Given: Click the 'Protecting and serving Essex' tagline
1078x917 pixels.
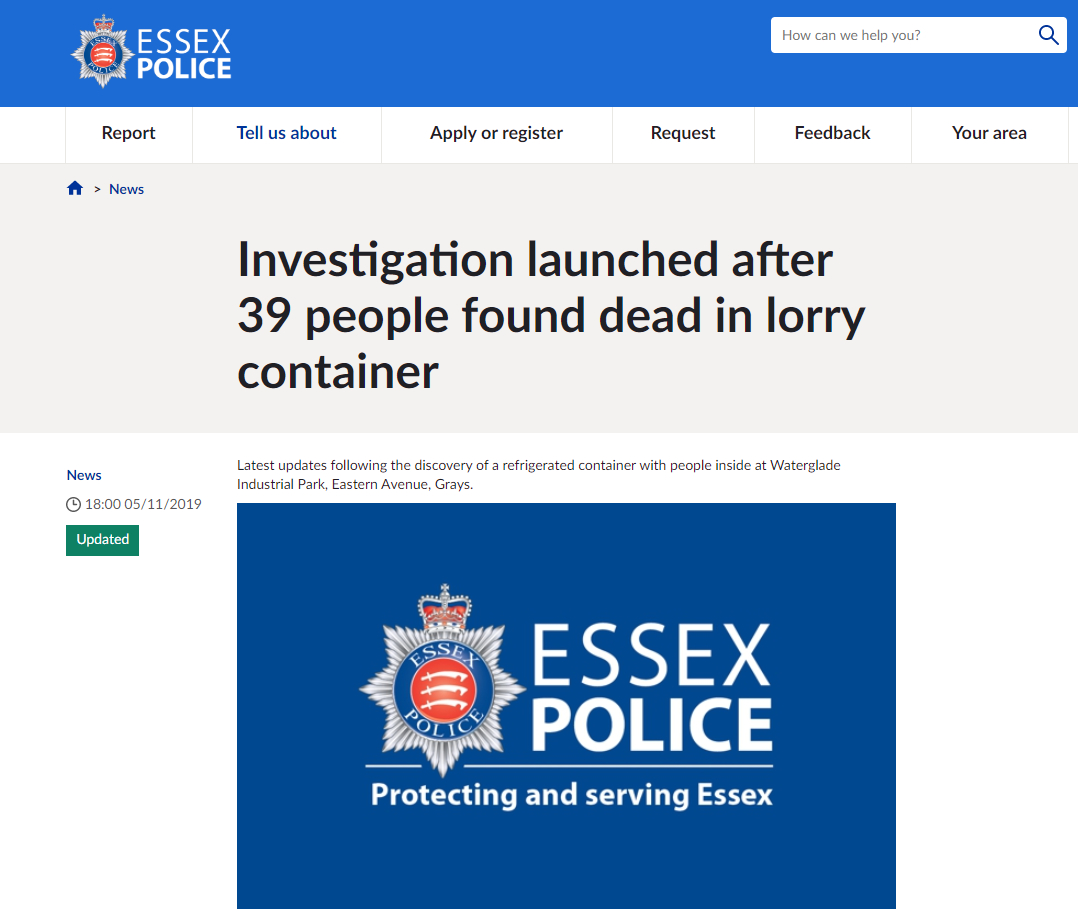Looking at the screenshot, I should (572, 795).
